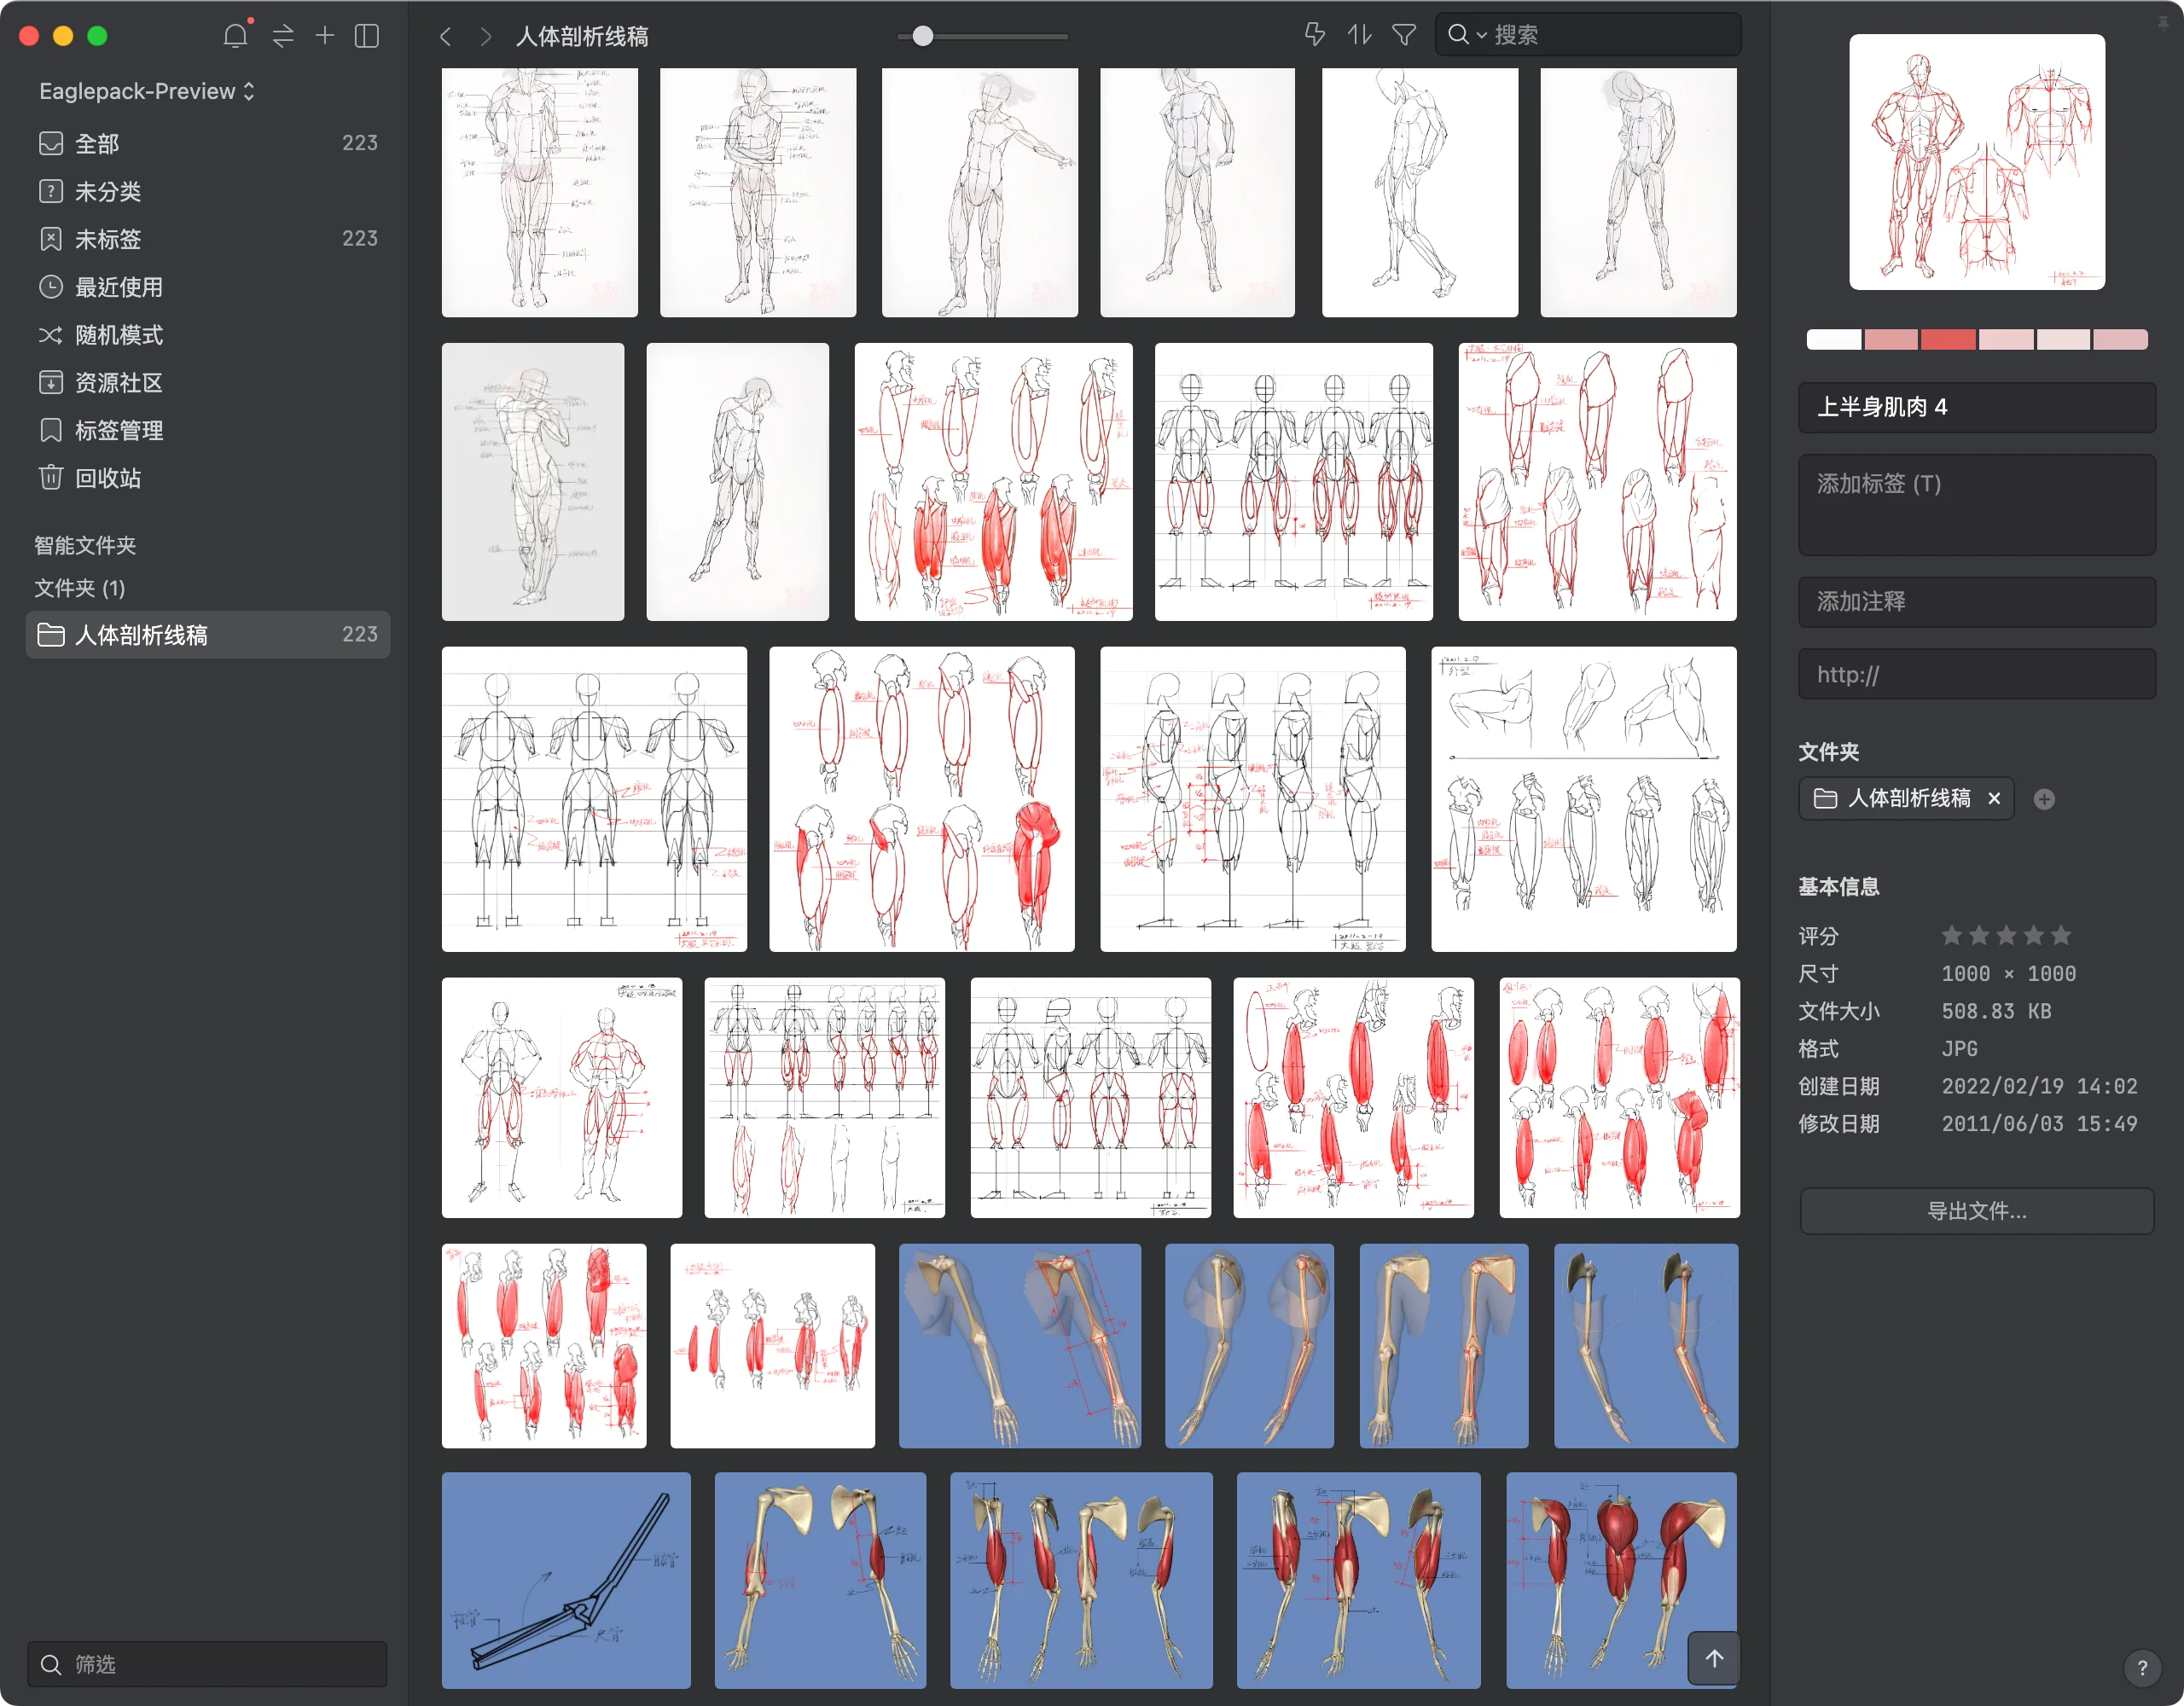Image resolution: width=2184 pixels, height=1706 pixels.
Task: Click the 导出文件... button
Action: coord(1976,1211)
